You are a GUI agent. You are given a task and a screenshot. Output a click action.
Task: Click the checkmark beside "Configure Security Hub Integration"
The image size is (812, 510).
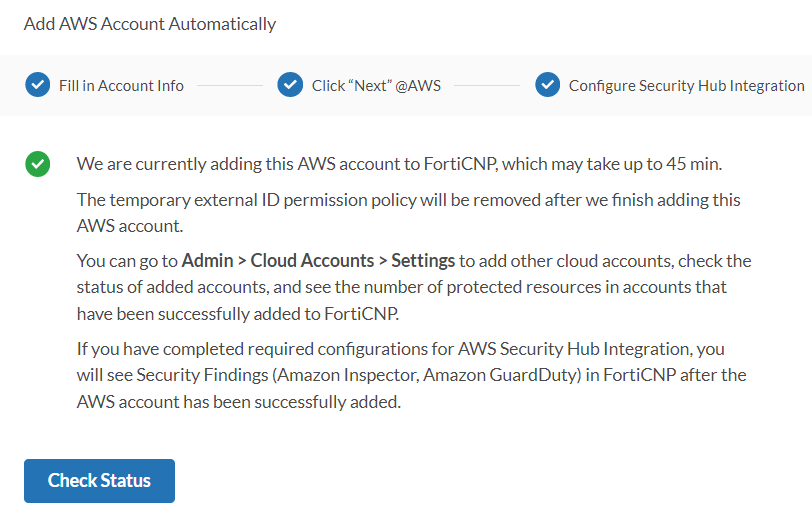547,85
